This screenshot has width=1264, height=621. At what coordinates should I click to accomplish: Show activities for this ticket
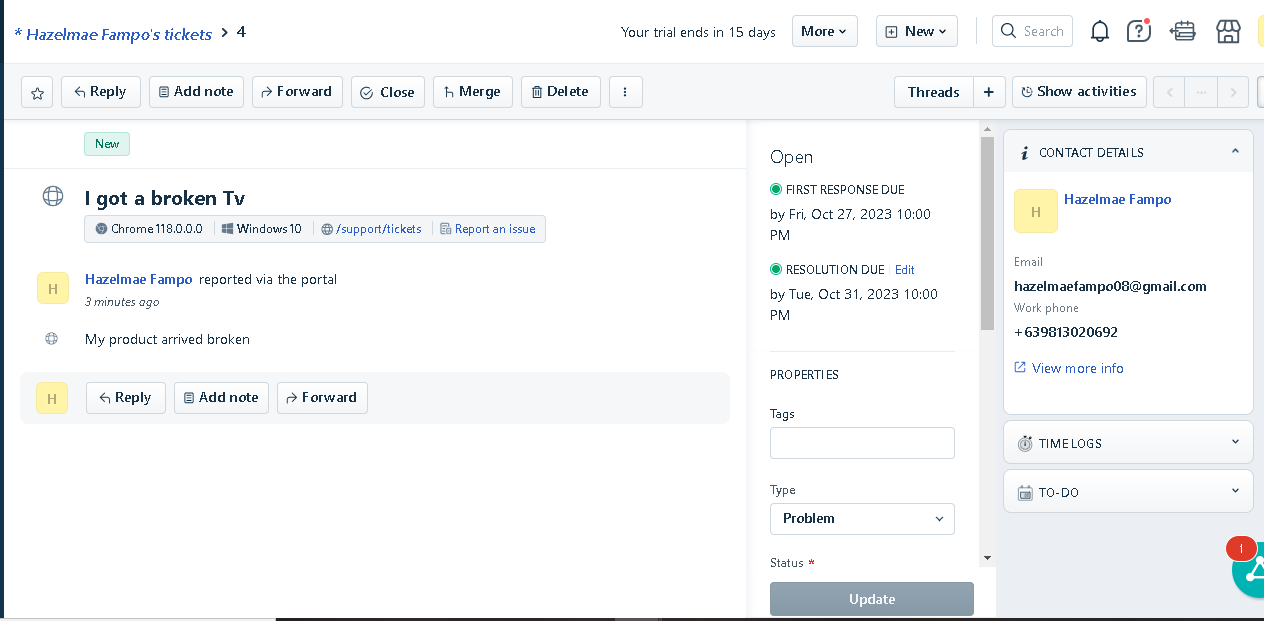click(1078, 92)
